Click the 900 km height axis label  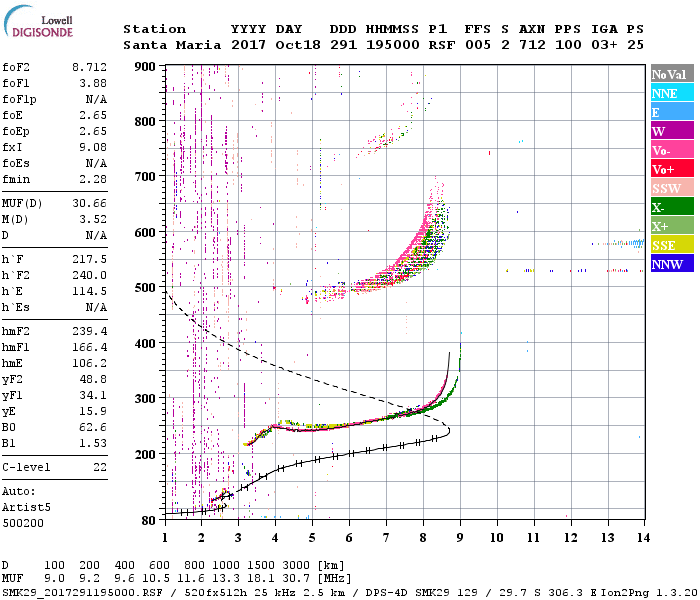(x=145, y=67)
